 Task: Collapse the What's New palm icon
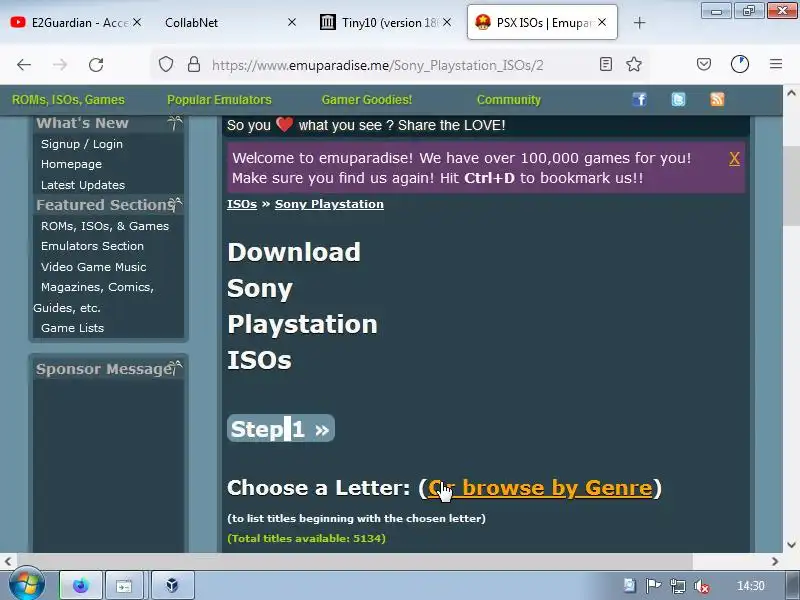175,123
